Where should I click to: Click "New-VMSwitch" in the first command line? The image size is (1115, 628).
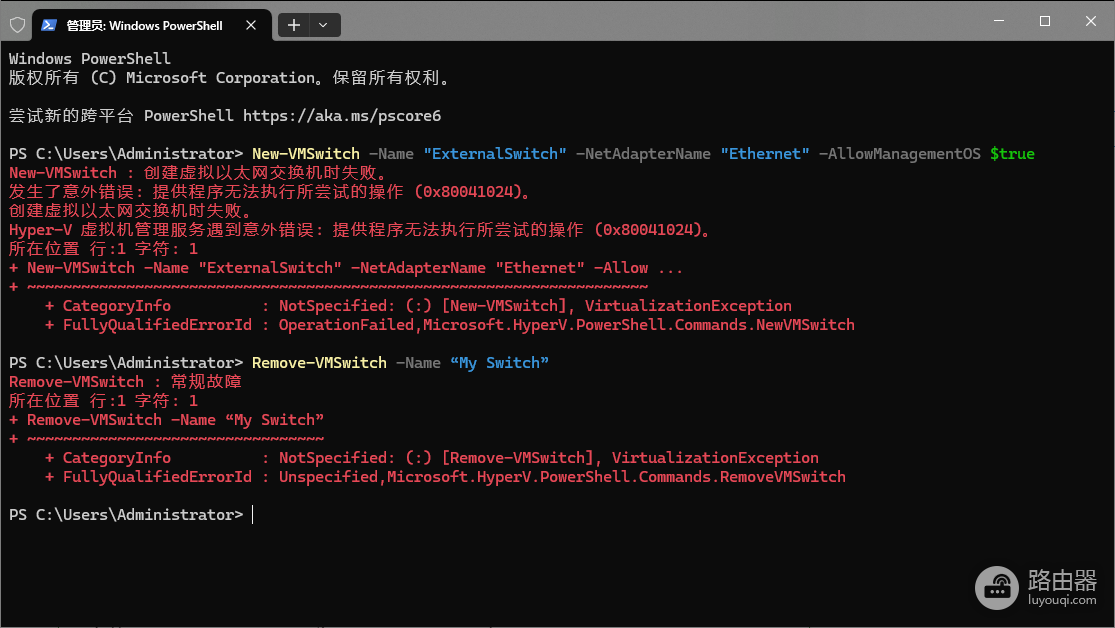point(306,154)
